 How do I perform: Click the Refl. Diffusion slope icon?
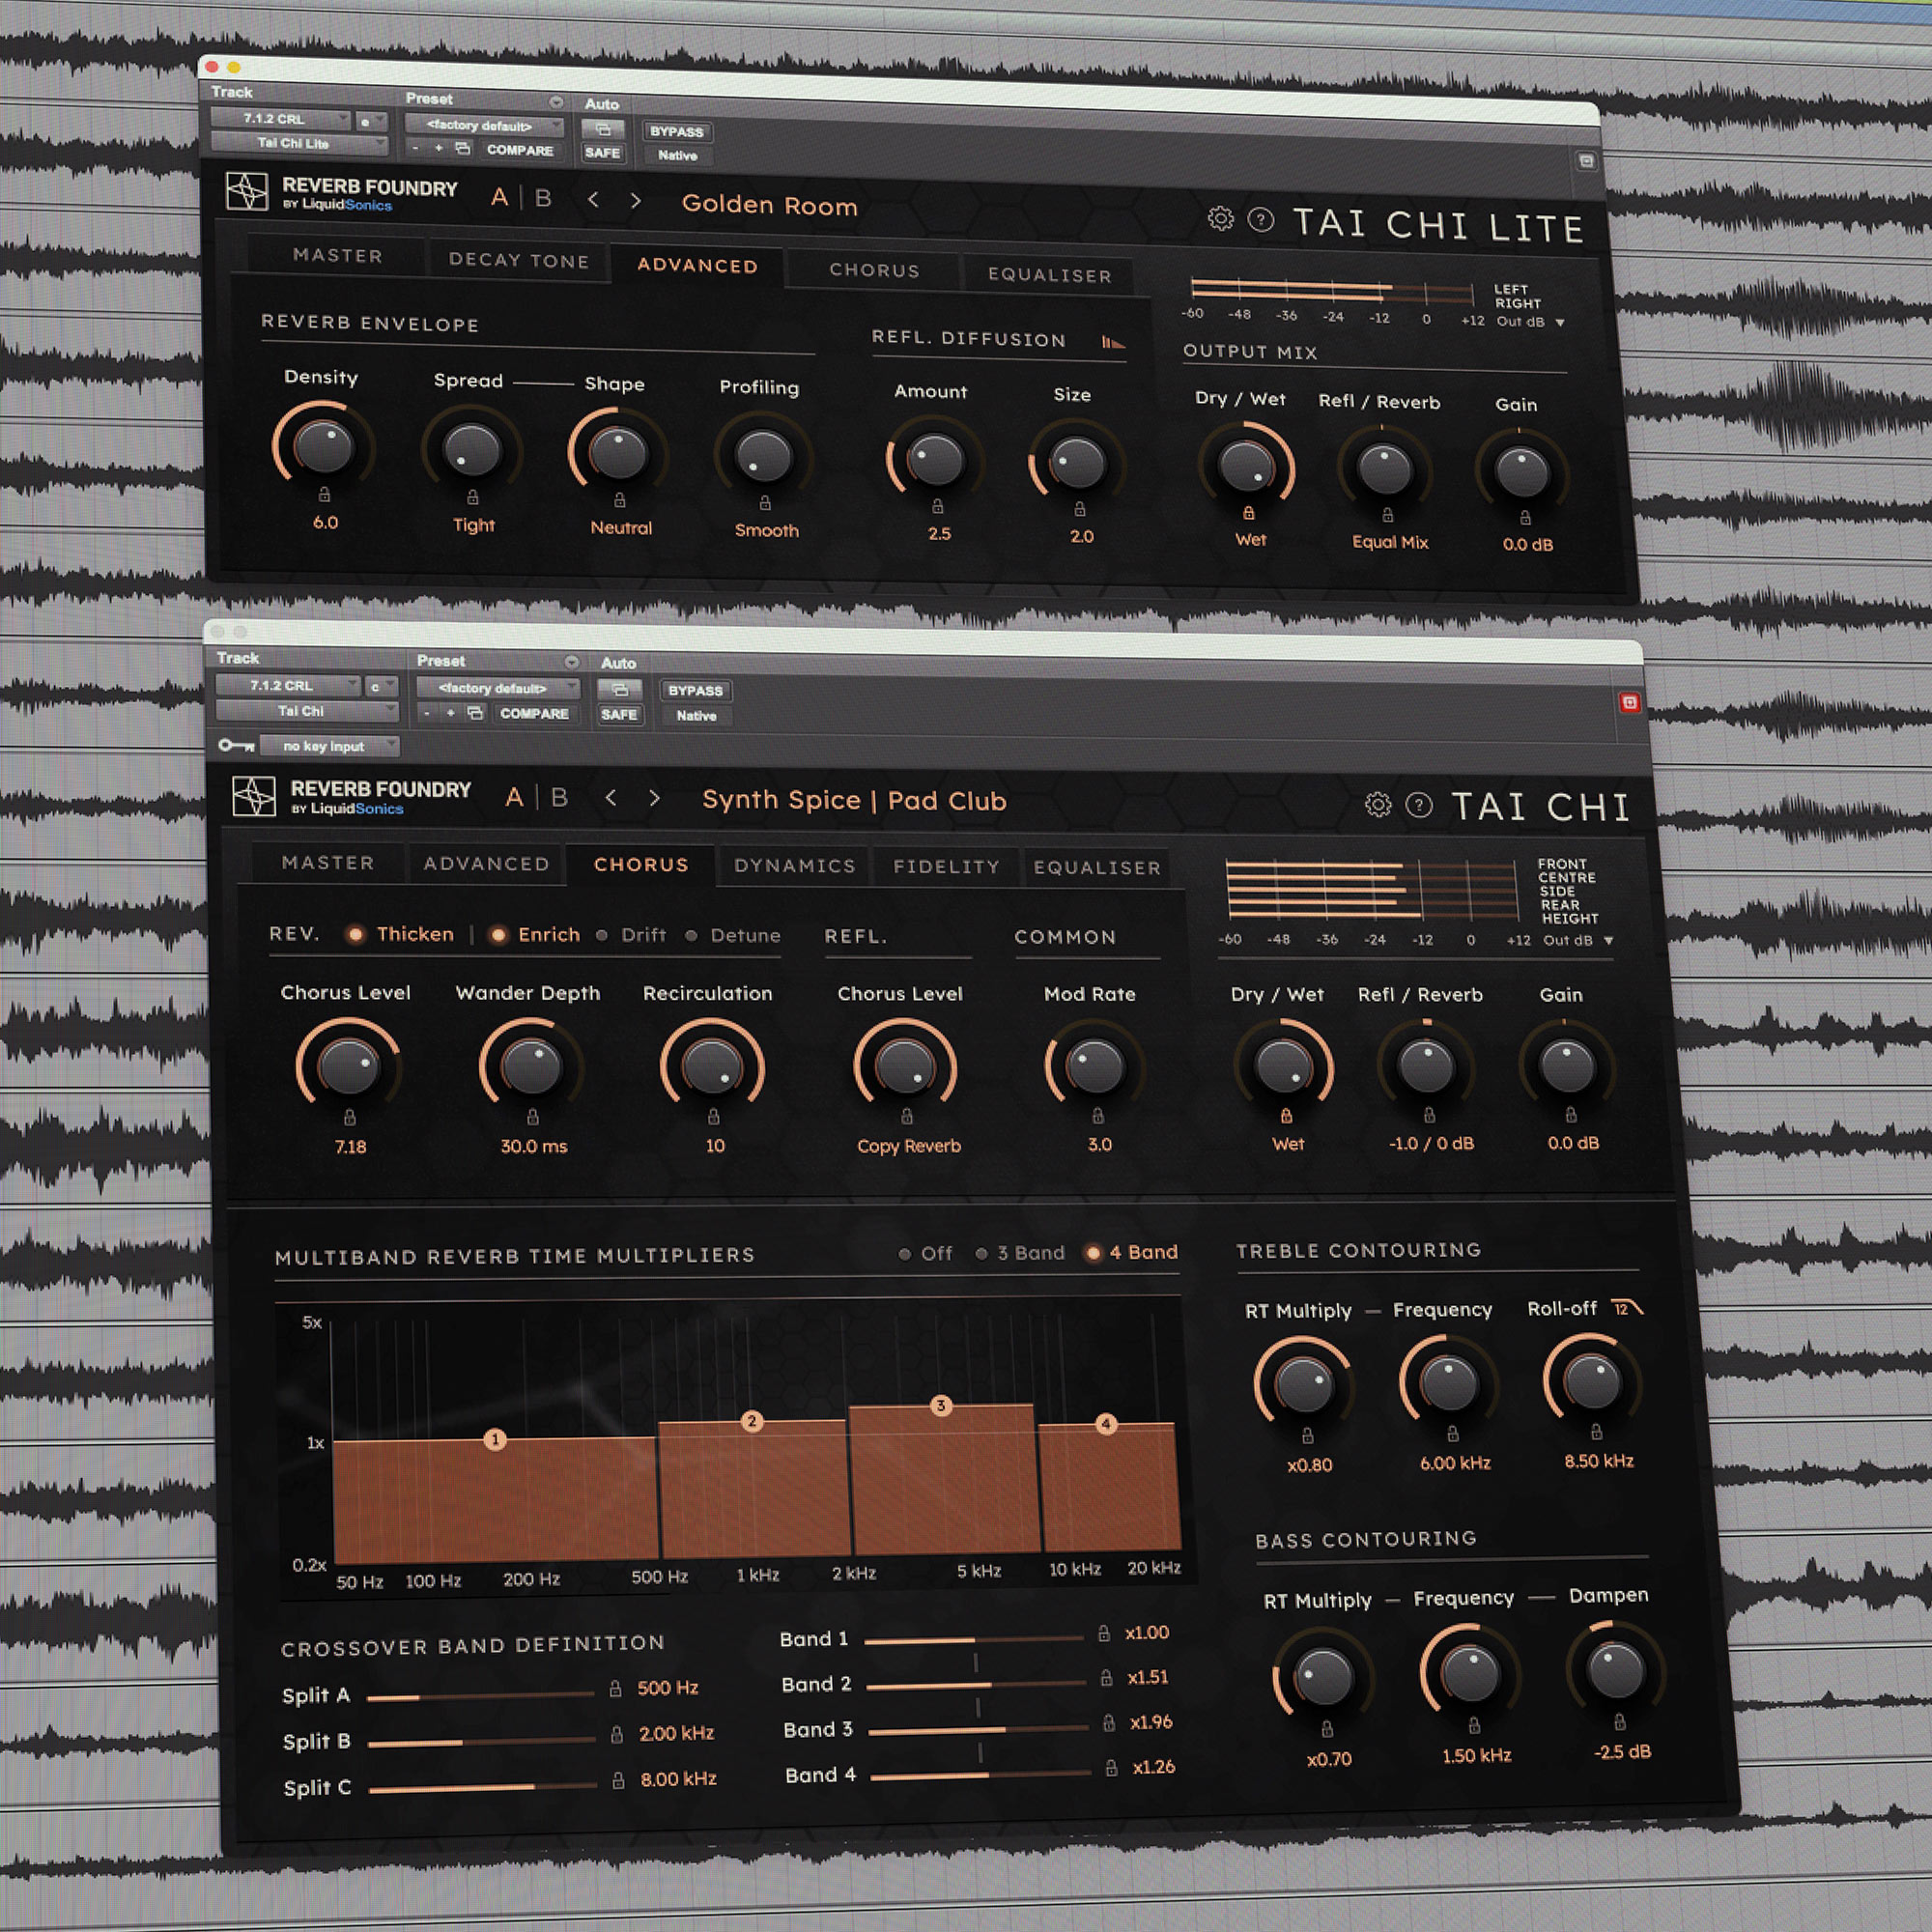click(x=1113, y=340)
